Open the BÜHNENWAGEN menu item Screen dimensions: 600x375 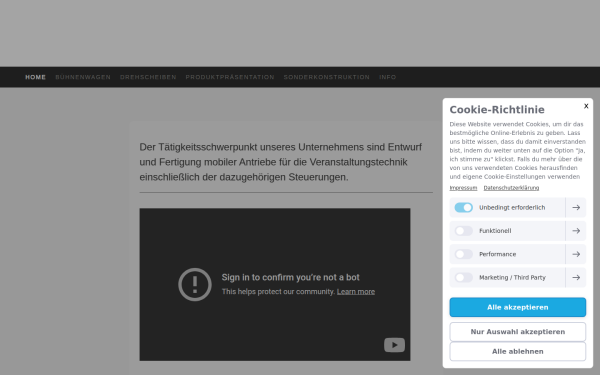tap(83, 77)
